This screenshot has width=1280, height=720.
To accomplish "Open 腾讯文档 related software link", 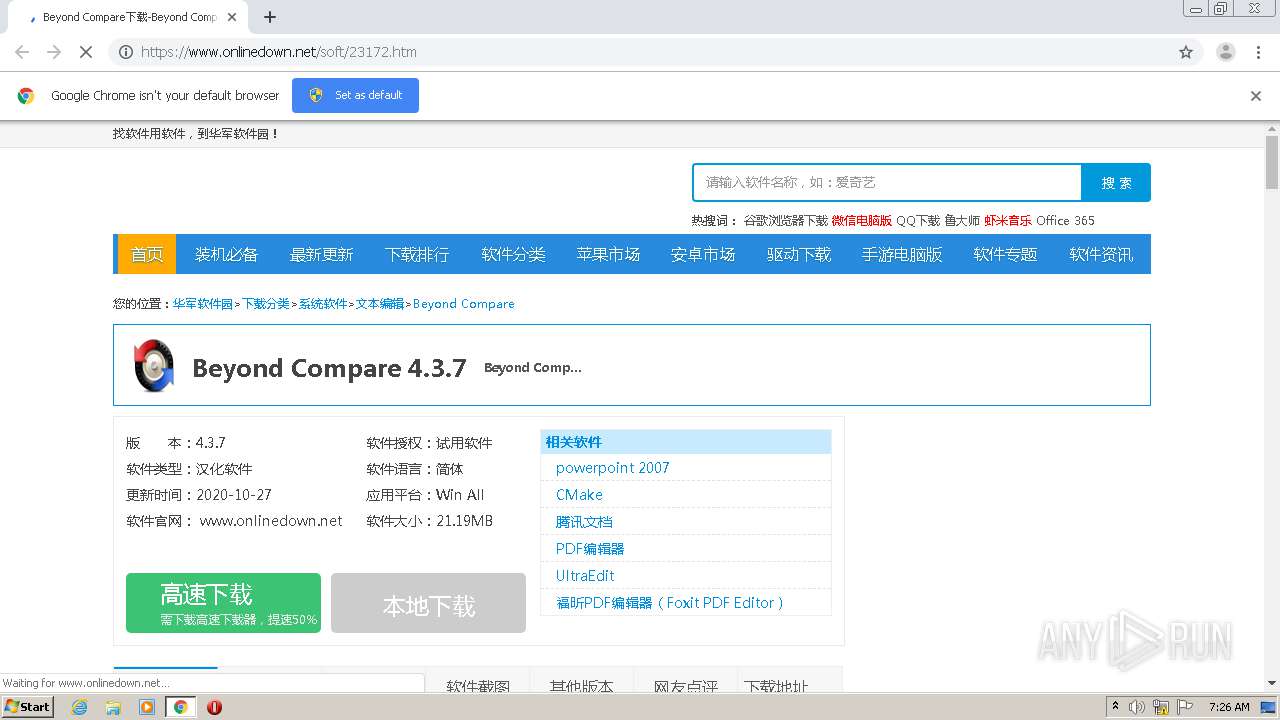I will [x=584, y=522].
